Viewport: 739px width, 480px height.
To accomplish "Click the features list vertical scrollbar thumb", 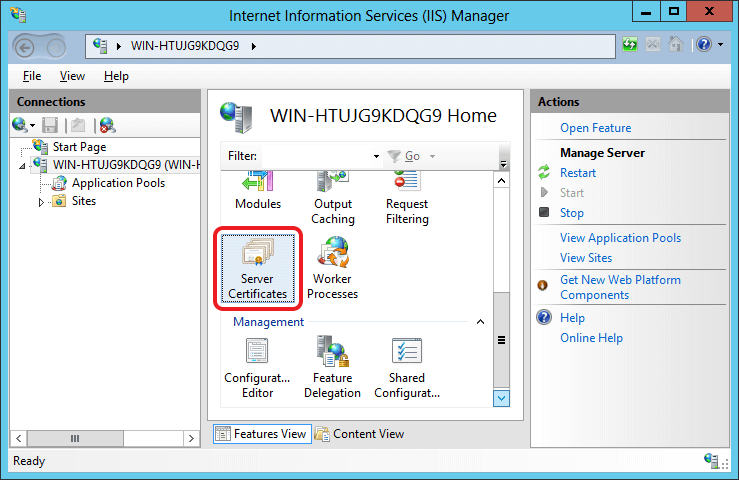I will point(501,340).
